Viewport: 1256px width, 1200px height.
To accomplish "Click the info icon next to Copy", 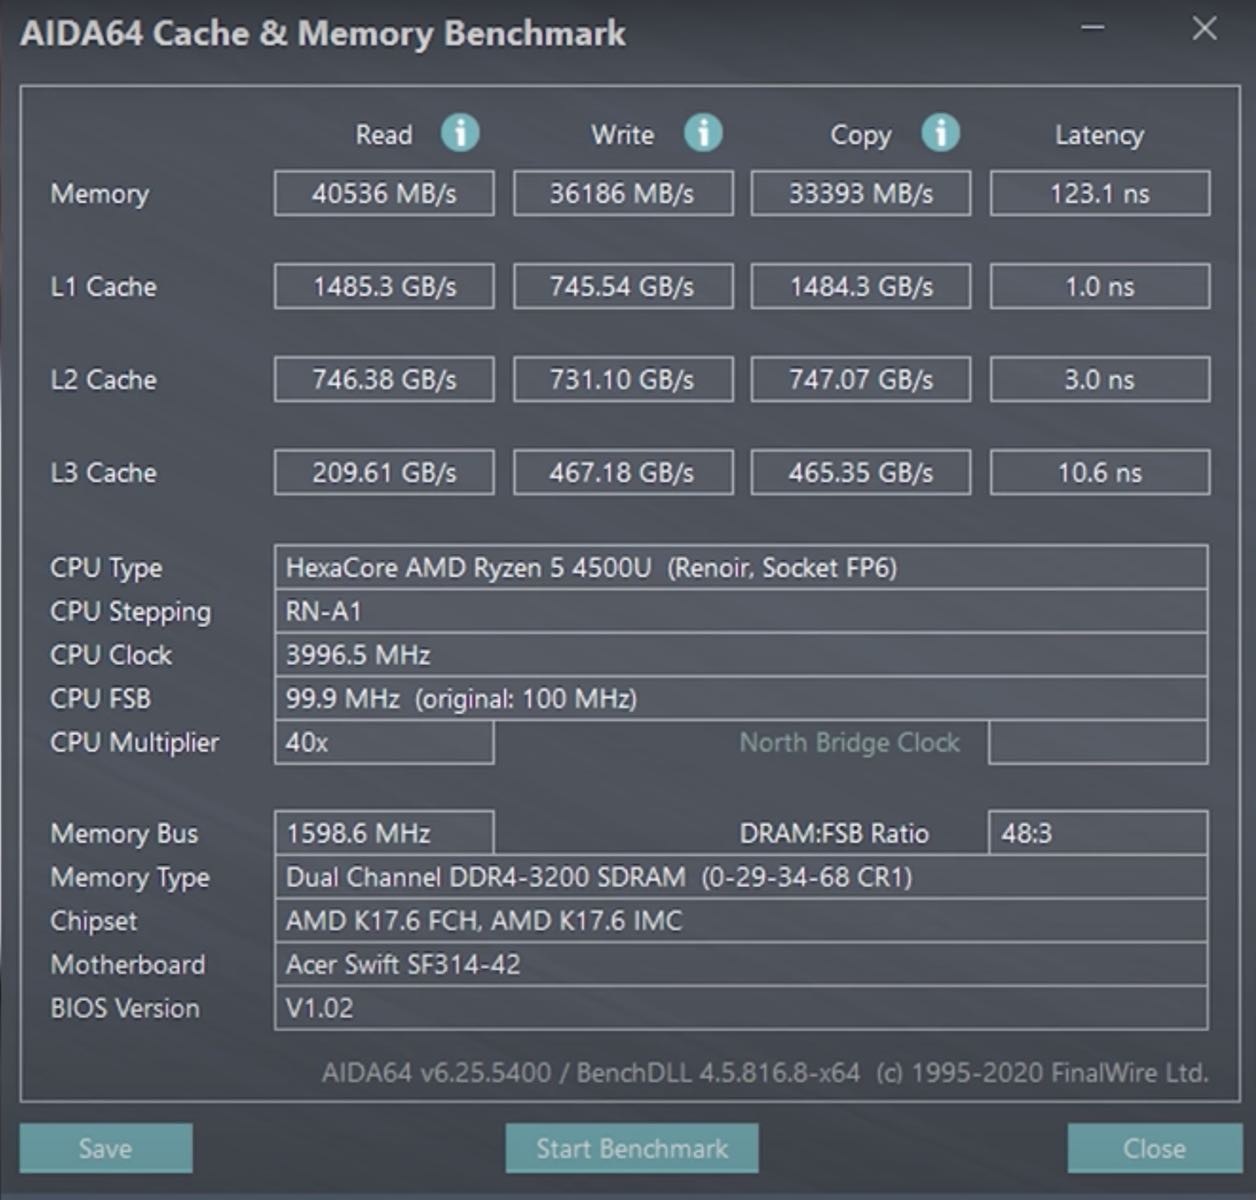I will (939, 133).
